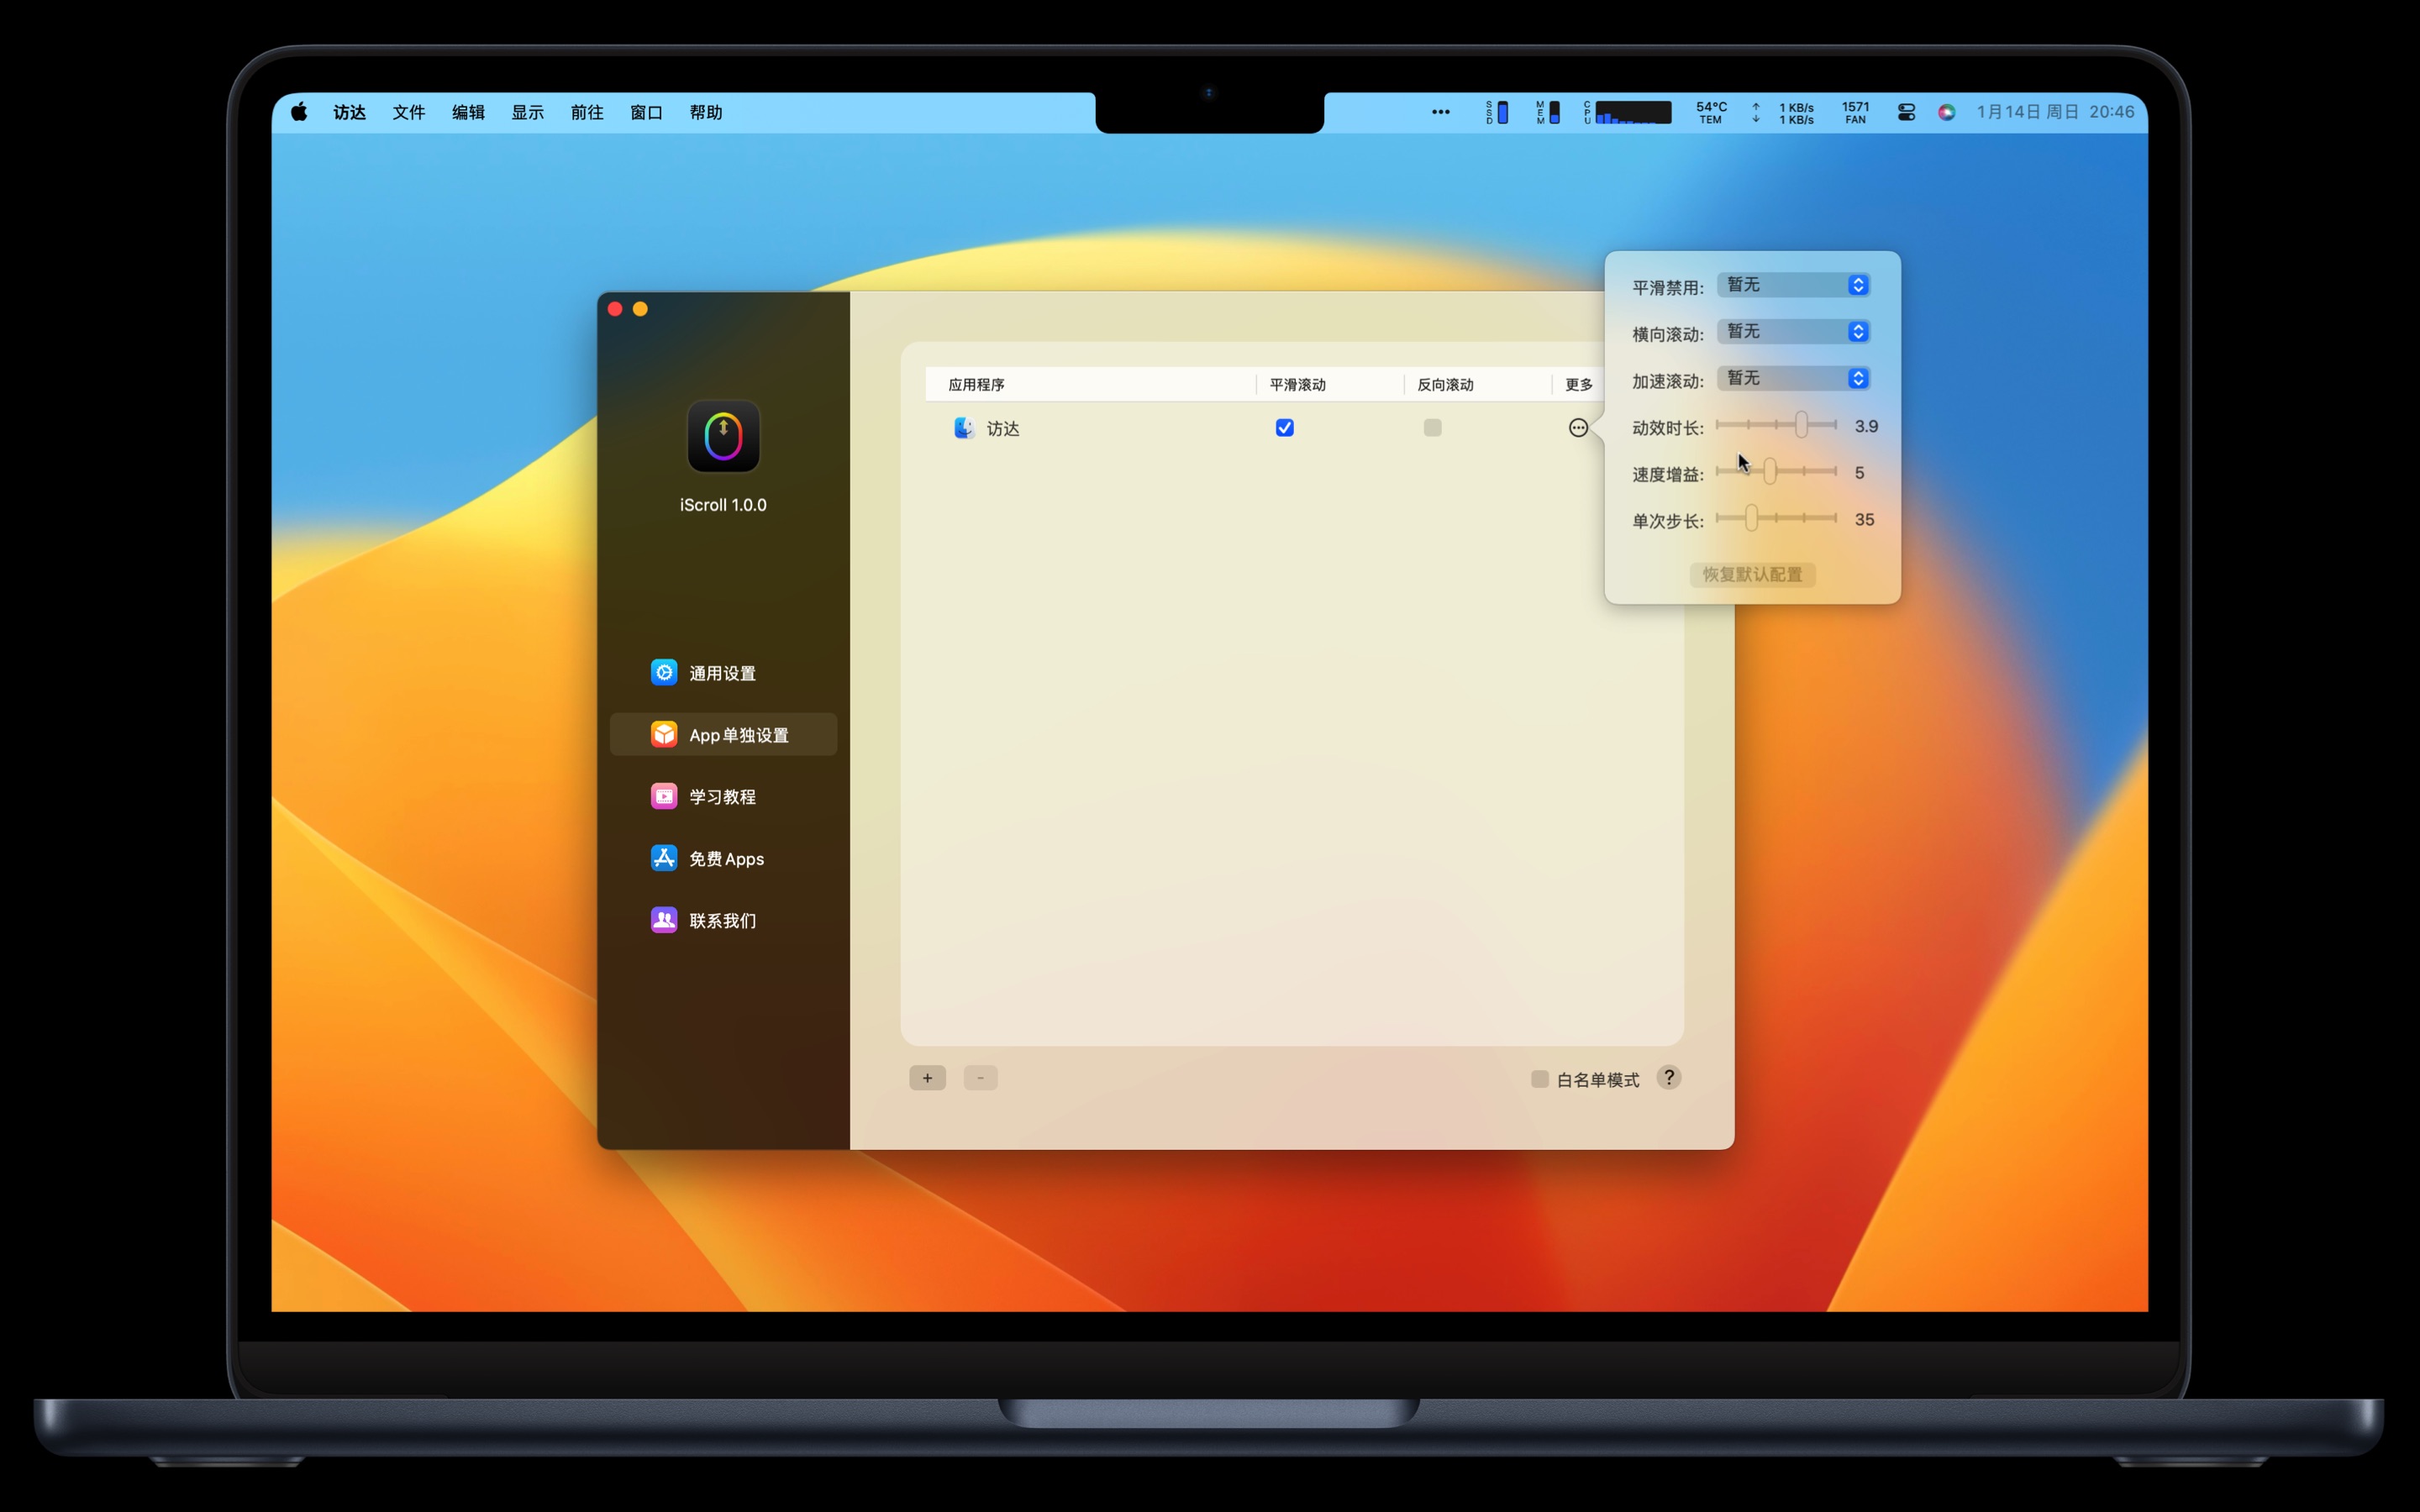
Task: Open Control Center in the menu bar
Action: [x=1906, y=112]
